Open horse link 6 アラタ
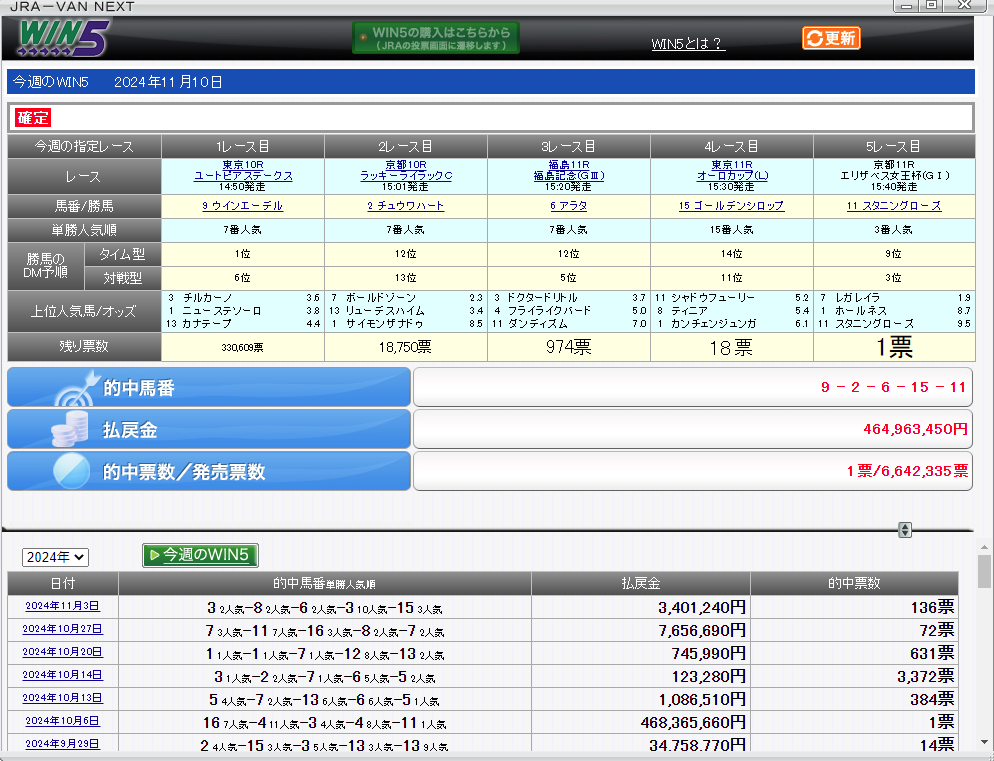This screenshot has height=761, width=994. click(569, 206)
